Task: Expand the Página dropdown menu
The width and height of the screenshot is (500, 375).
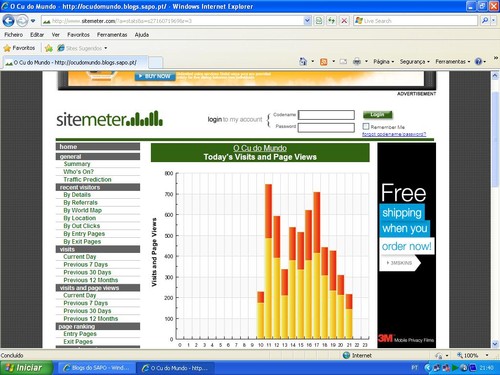Action: click(x=383, y=62)
